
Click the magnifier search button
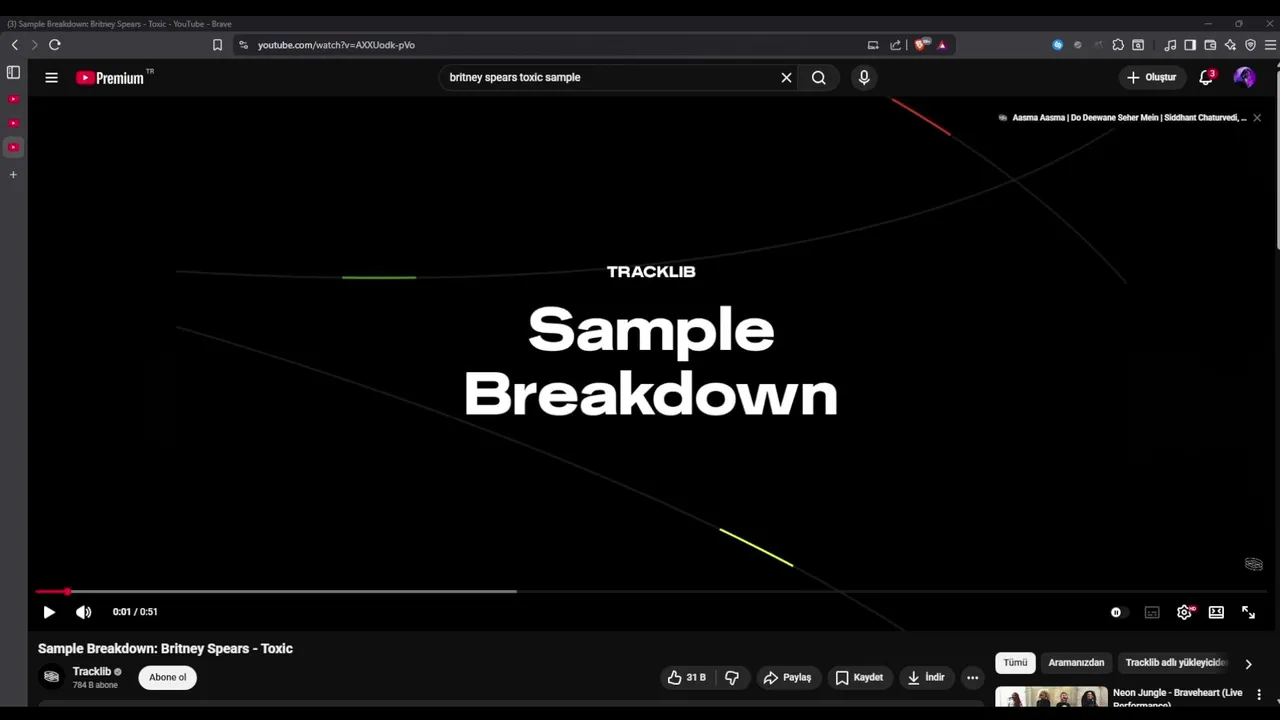819,77
